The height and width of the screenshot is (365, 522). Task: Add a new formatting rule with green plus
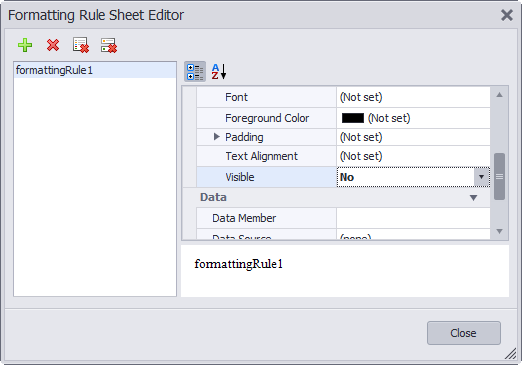click(25, 45)
